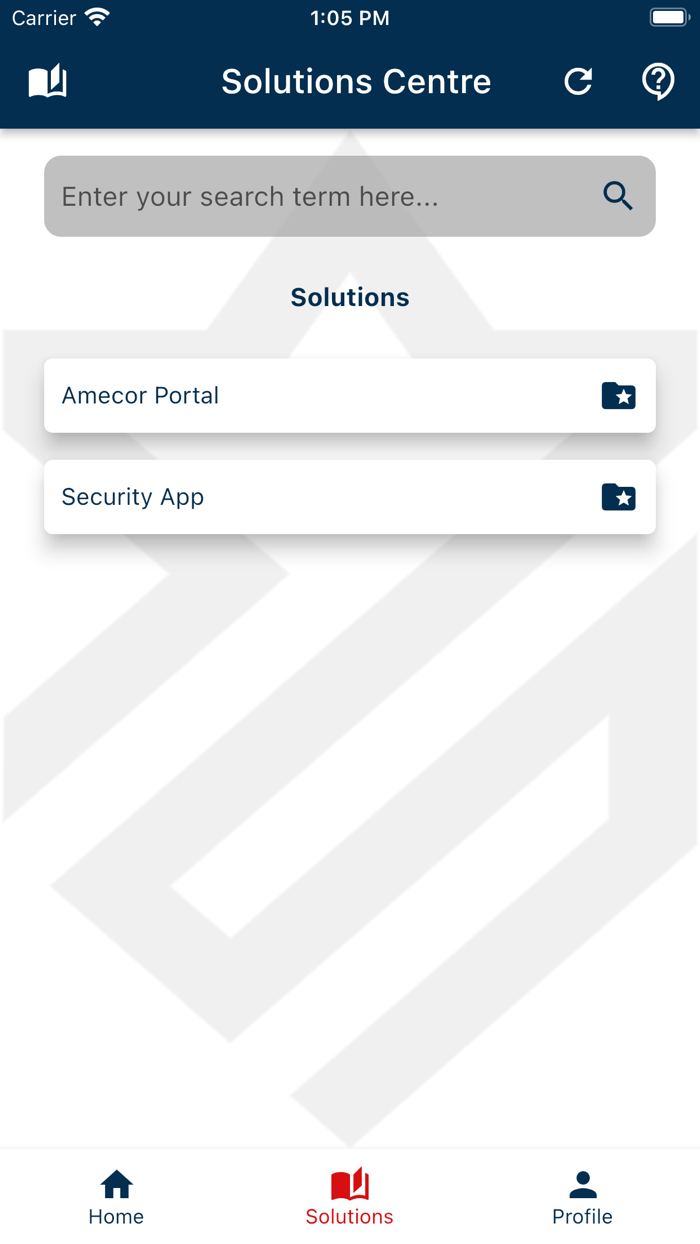Select the Home house icon
The width and height of the screenshot is (700, 1244).
(116, 1182)
